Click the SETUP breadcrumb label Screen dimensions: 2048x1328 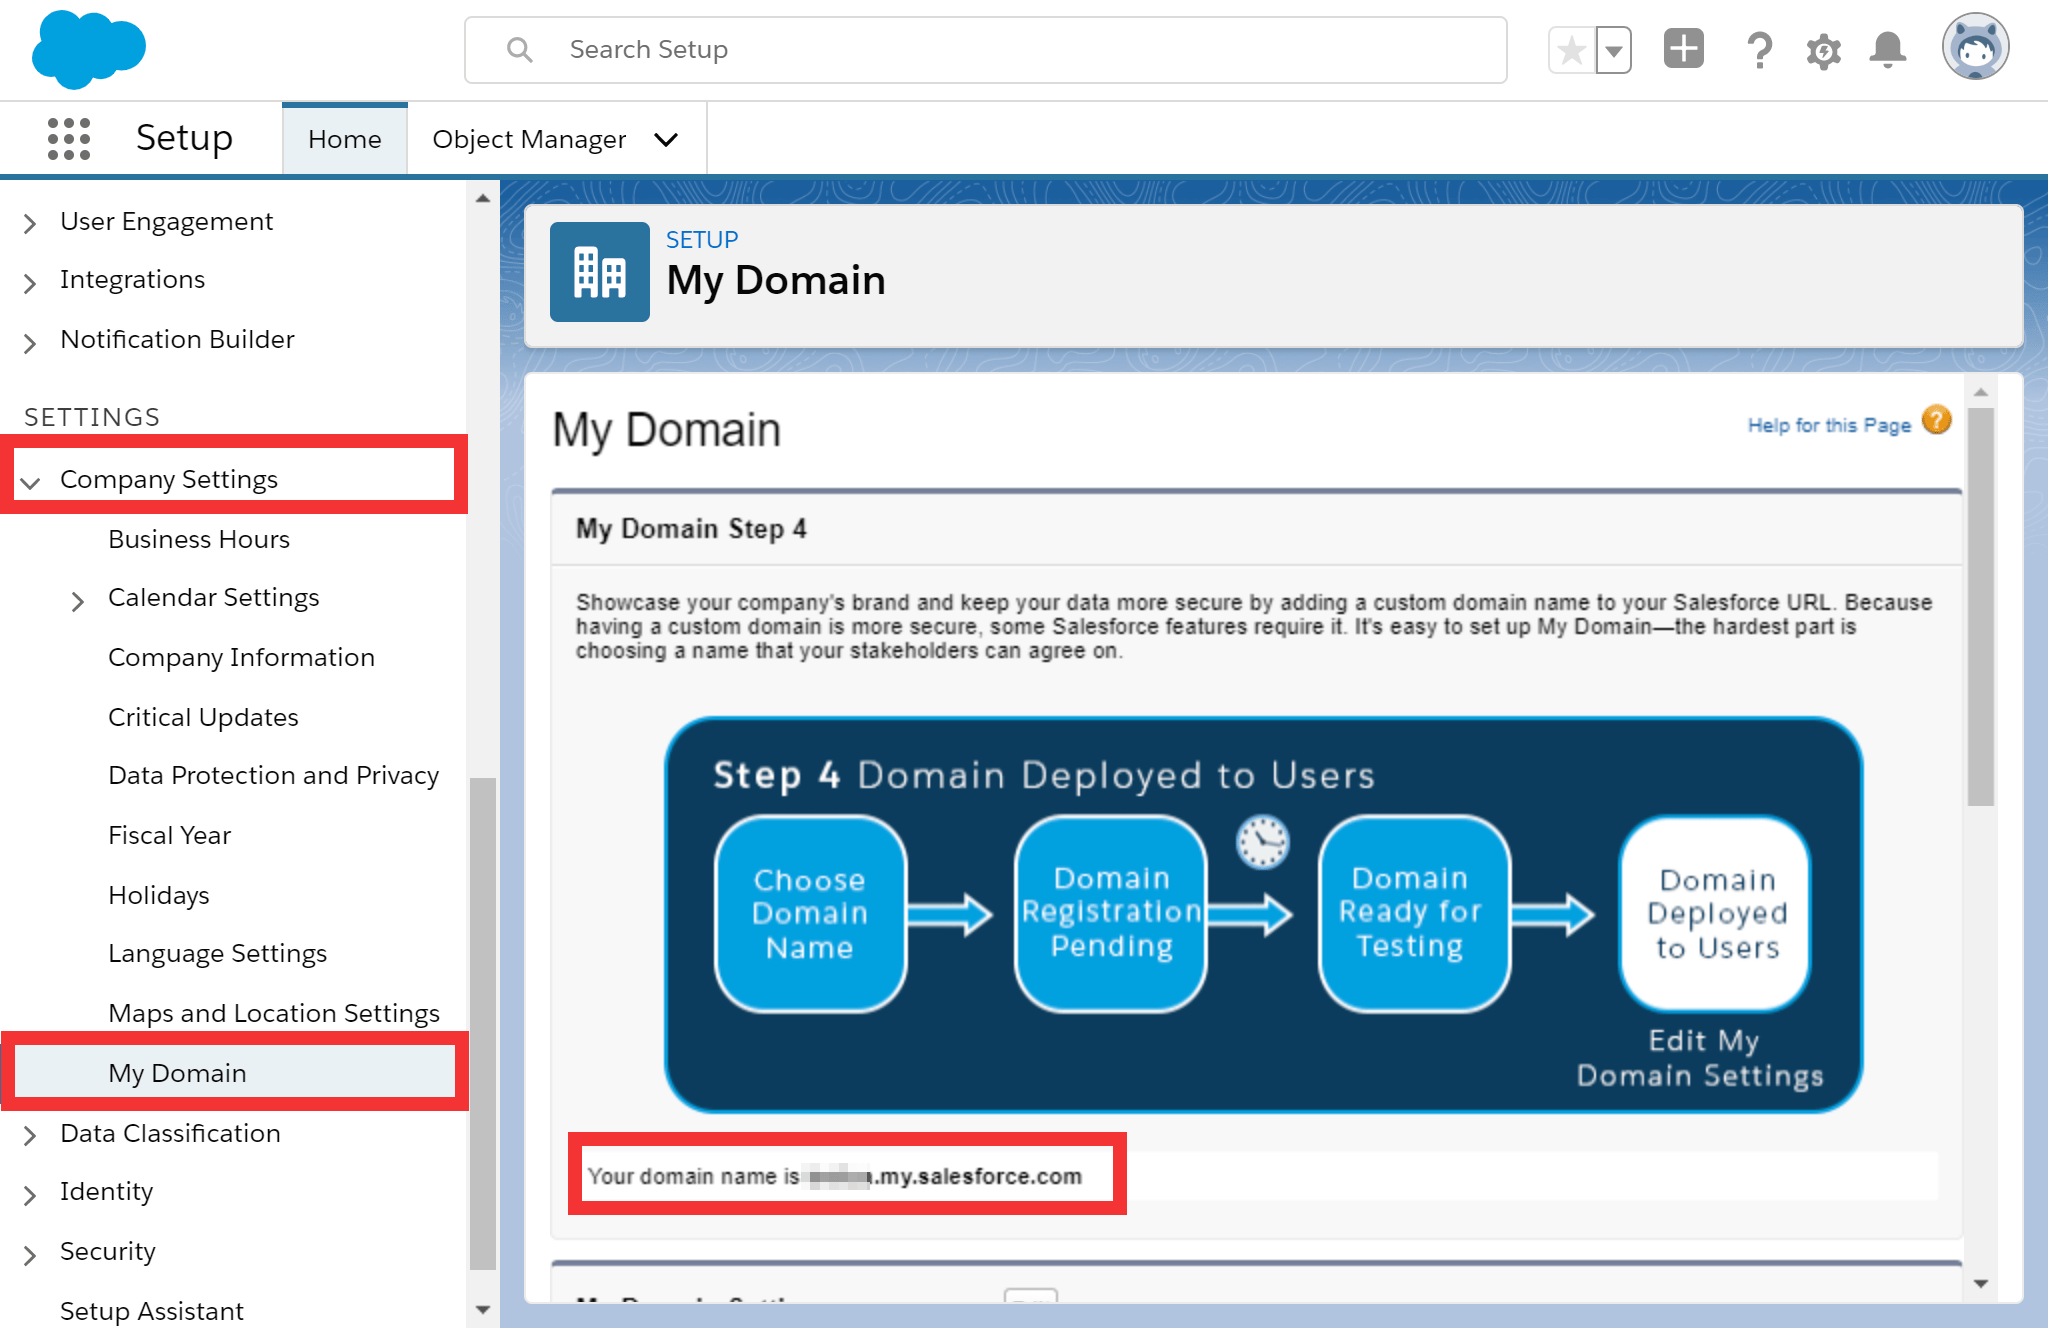point(702,240)
